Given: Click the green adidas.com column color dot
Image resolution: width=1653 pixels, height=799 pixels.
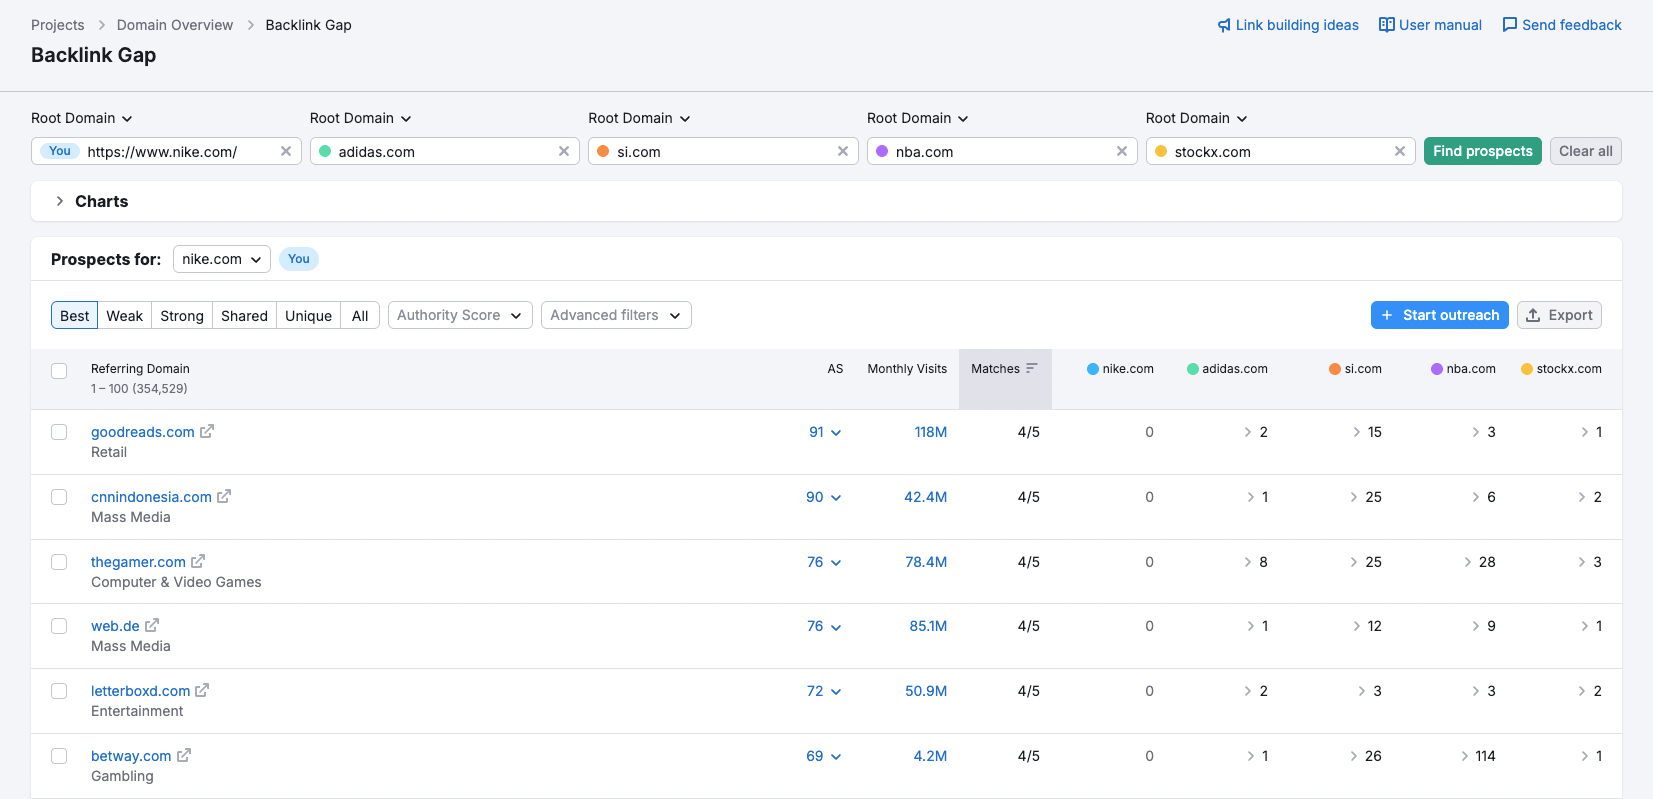Looking at the screenshot, I should tap(1193, 369).
